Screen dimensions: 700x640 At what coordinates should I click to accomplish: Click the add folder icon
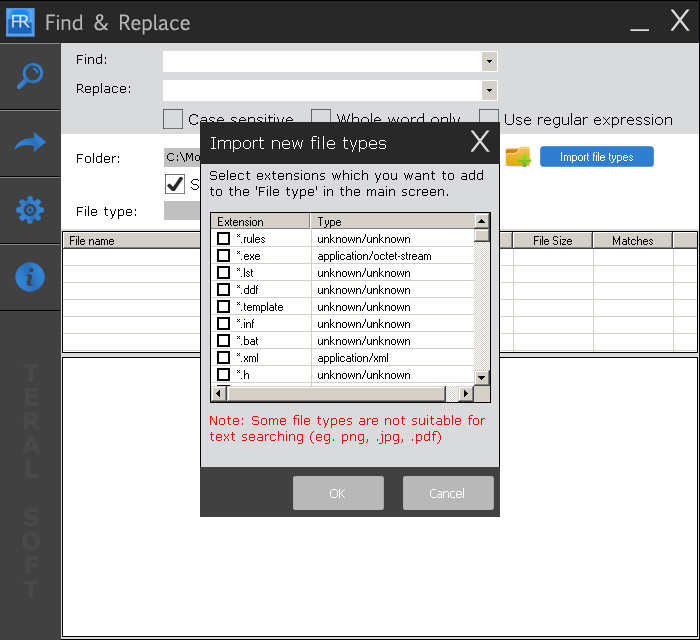518,157
